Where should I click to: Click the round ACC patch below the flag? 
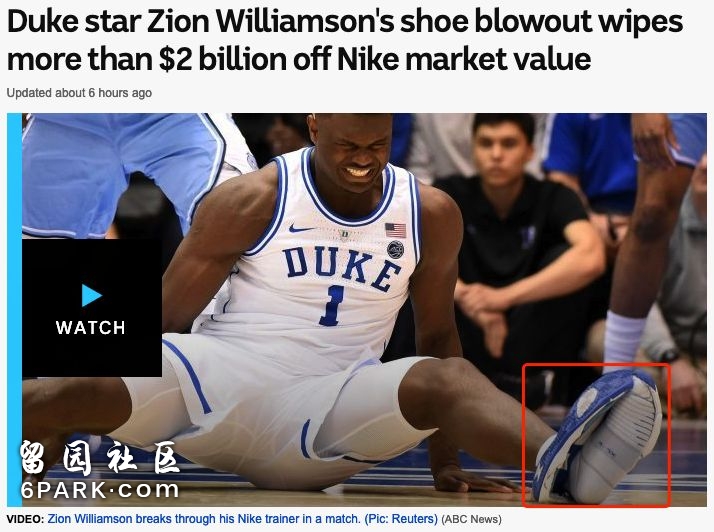coord(395,250)
